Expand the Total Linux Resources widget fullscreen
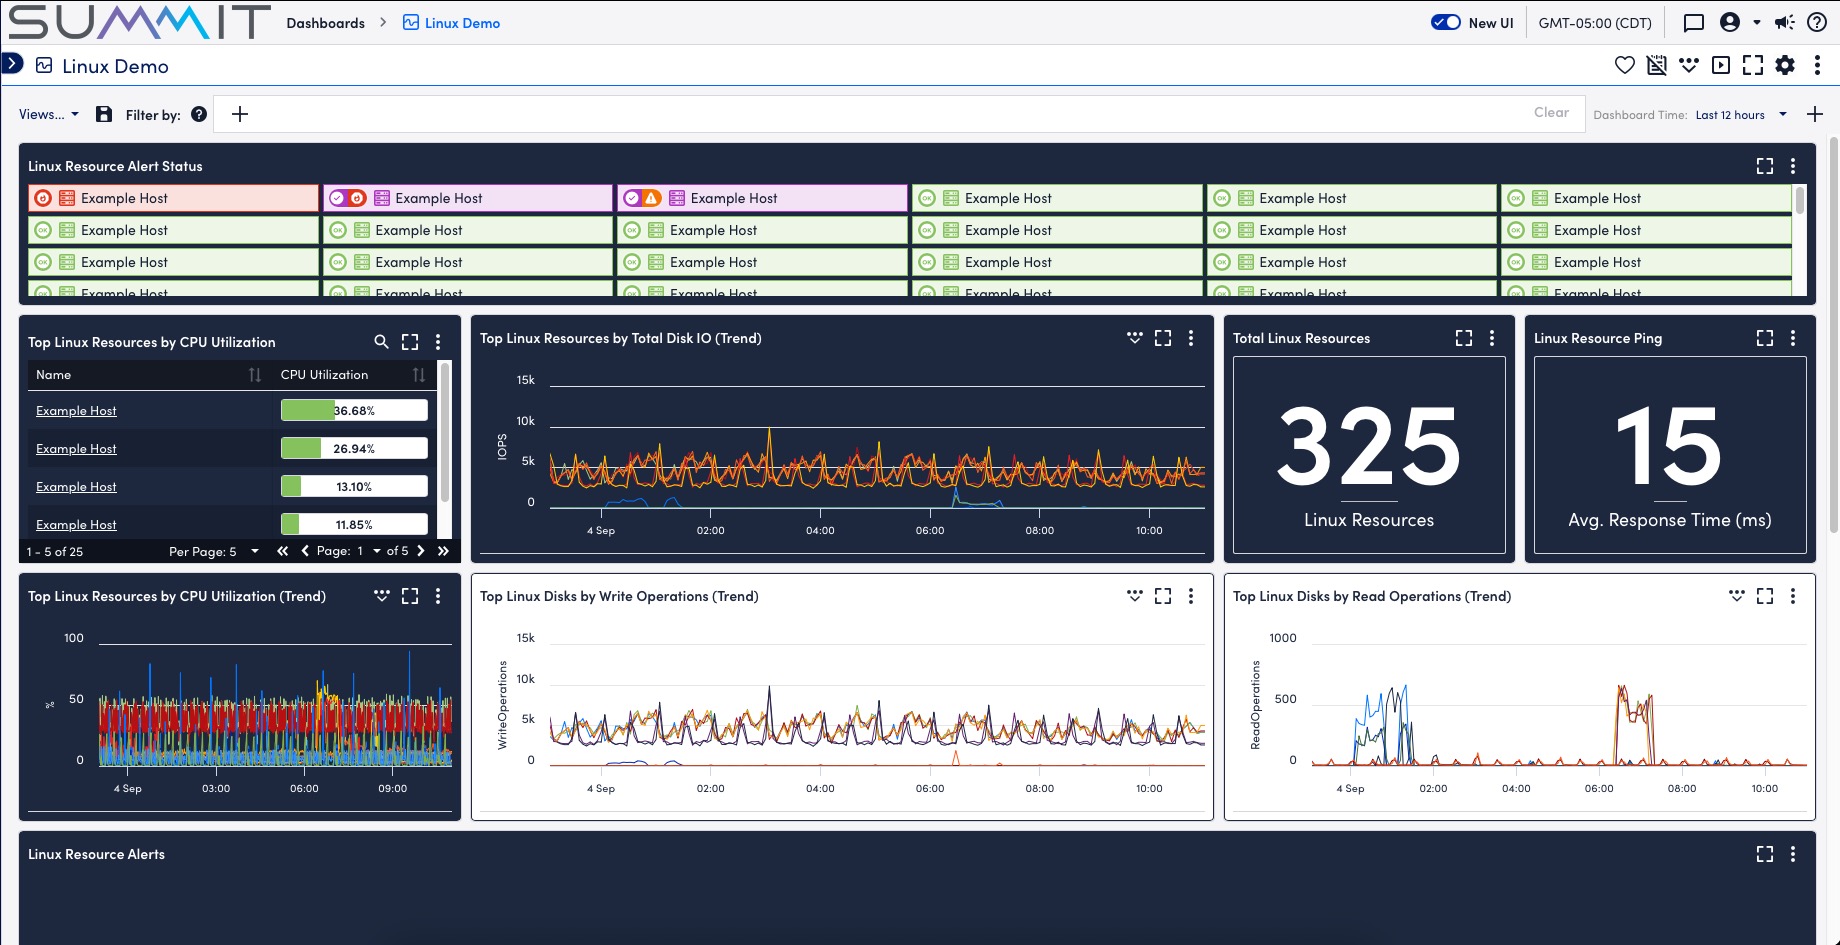1840x945 pixels. tap(1464, 338)
